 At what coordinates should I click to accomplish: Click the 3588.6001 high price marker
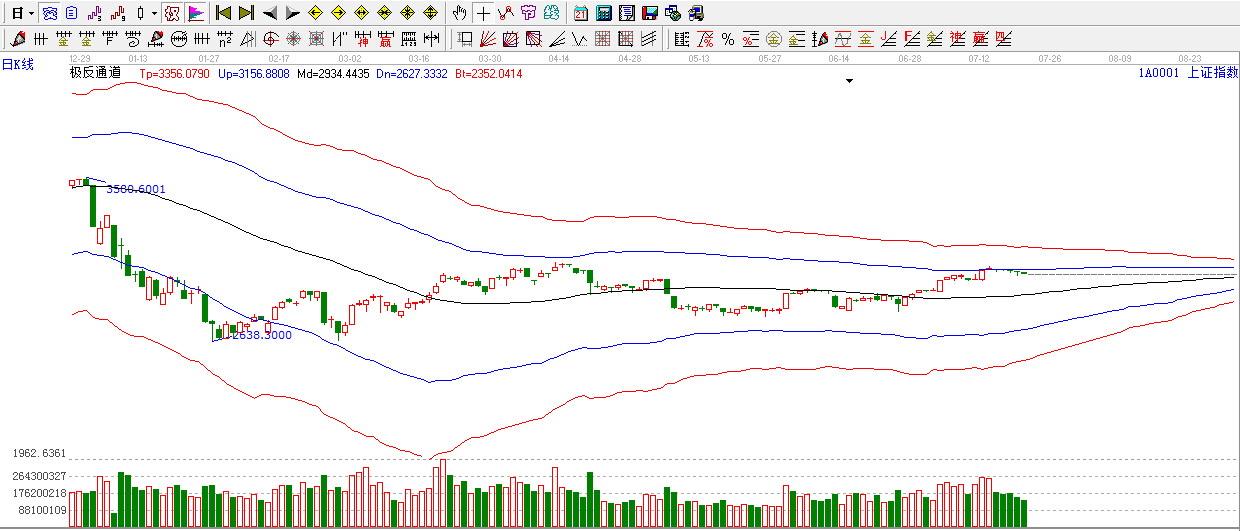(135, 189)
